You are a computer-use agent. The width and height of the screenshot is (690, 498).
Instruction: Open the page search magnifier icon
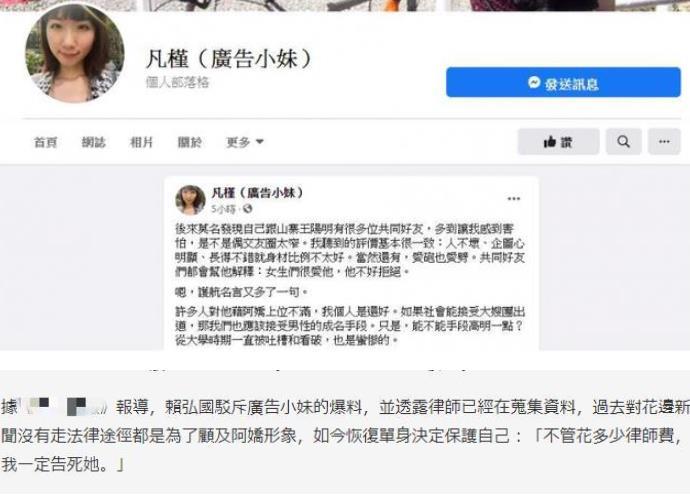tap(624, 142)
